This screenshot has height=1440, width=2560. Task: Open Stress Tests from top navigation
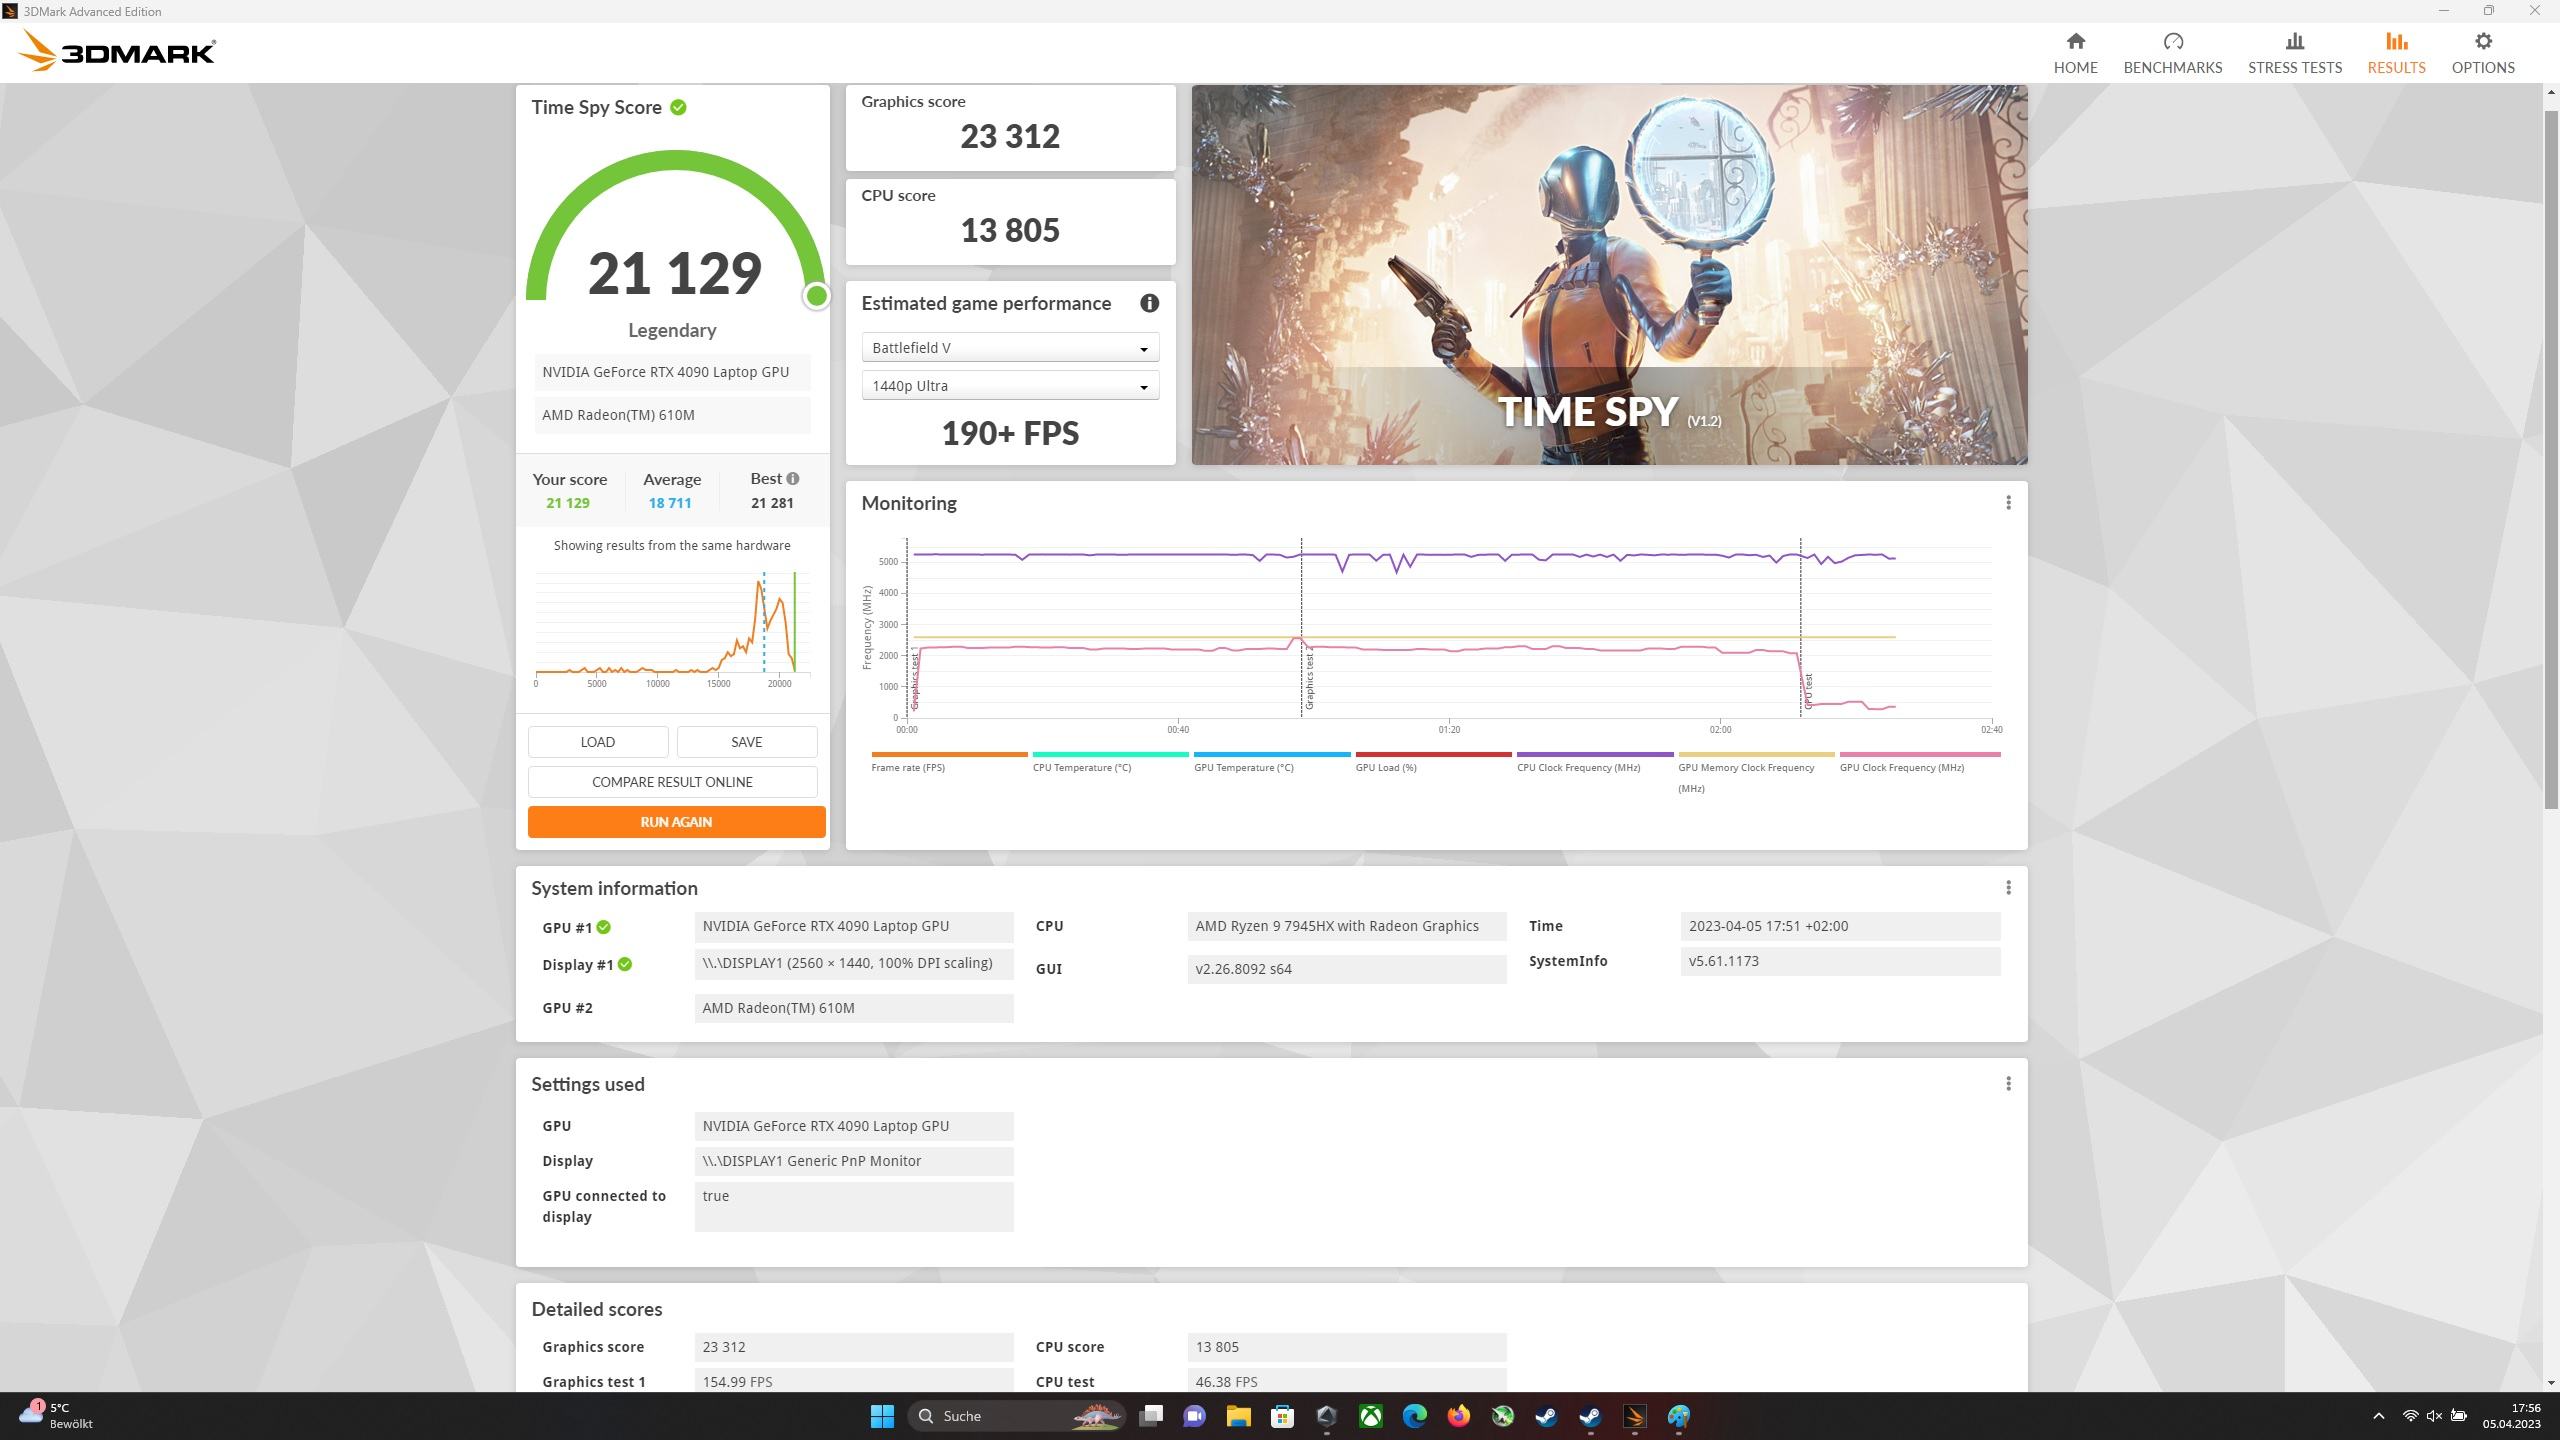[2294, 53]
